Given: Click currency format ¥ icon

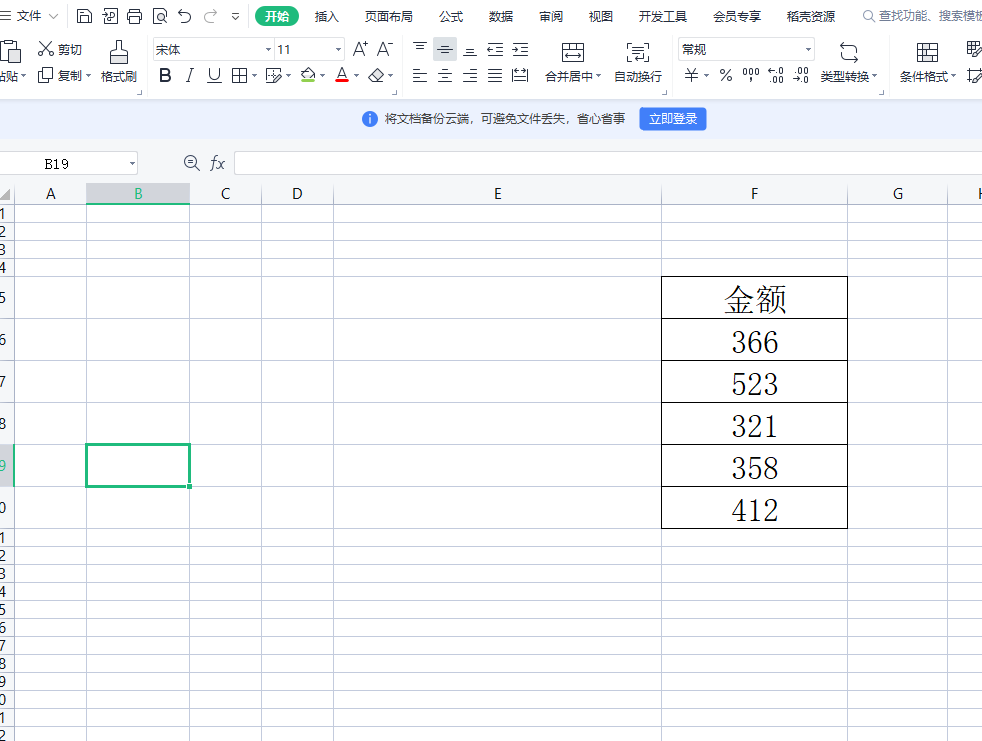Looking at the screenshot, I should click(x=691, y=76).
